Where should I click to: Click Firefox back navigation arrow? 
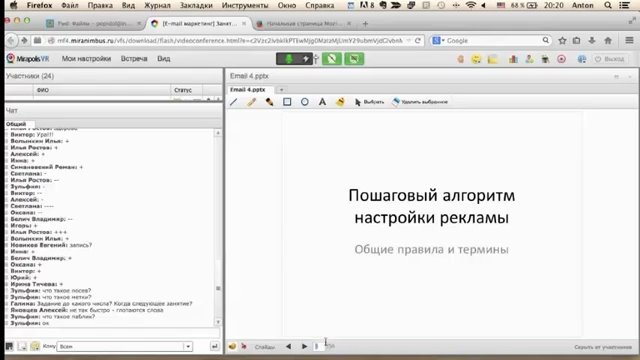[11, 40]
